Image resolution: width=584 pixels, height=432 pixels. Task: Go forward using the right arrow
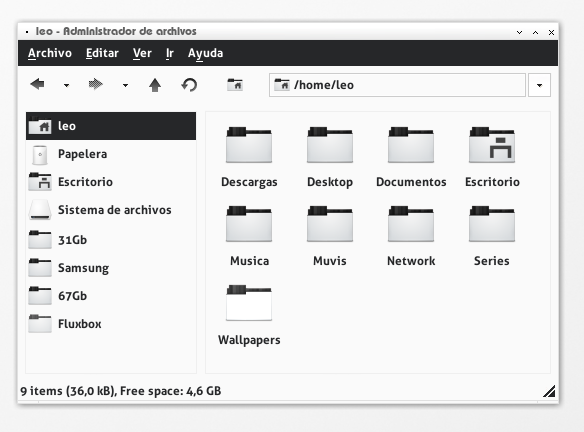(x=96, y=85)
